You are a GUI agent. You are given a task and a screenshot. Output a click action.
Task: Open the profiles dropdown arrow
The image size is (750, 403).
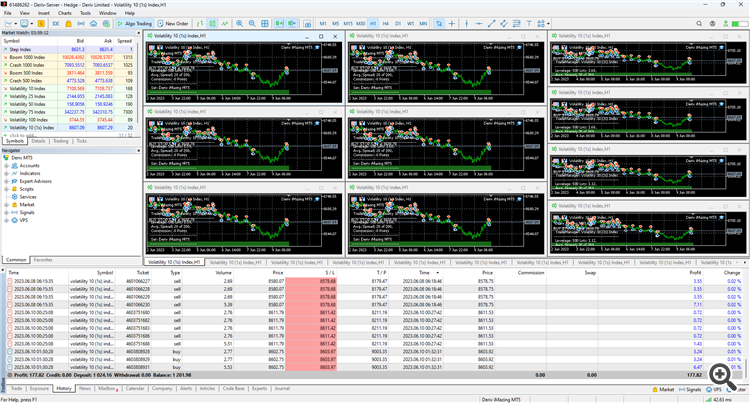(x=32, y=23)
